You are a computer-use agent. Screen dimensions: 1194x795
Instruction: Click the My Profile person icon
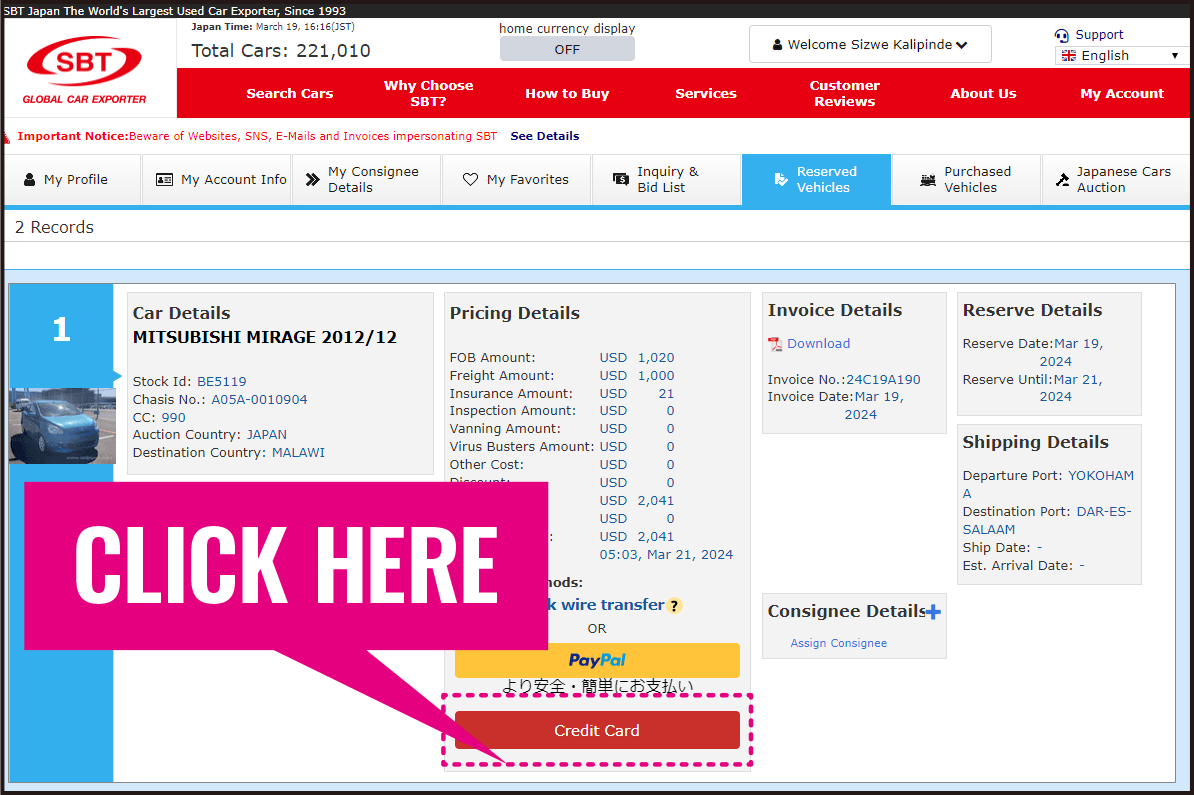[x=30, y=180]
